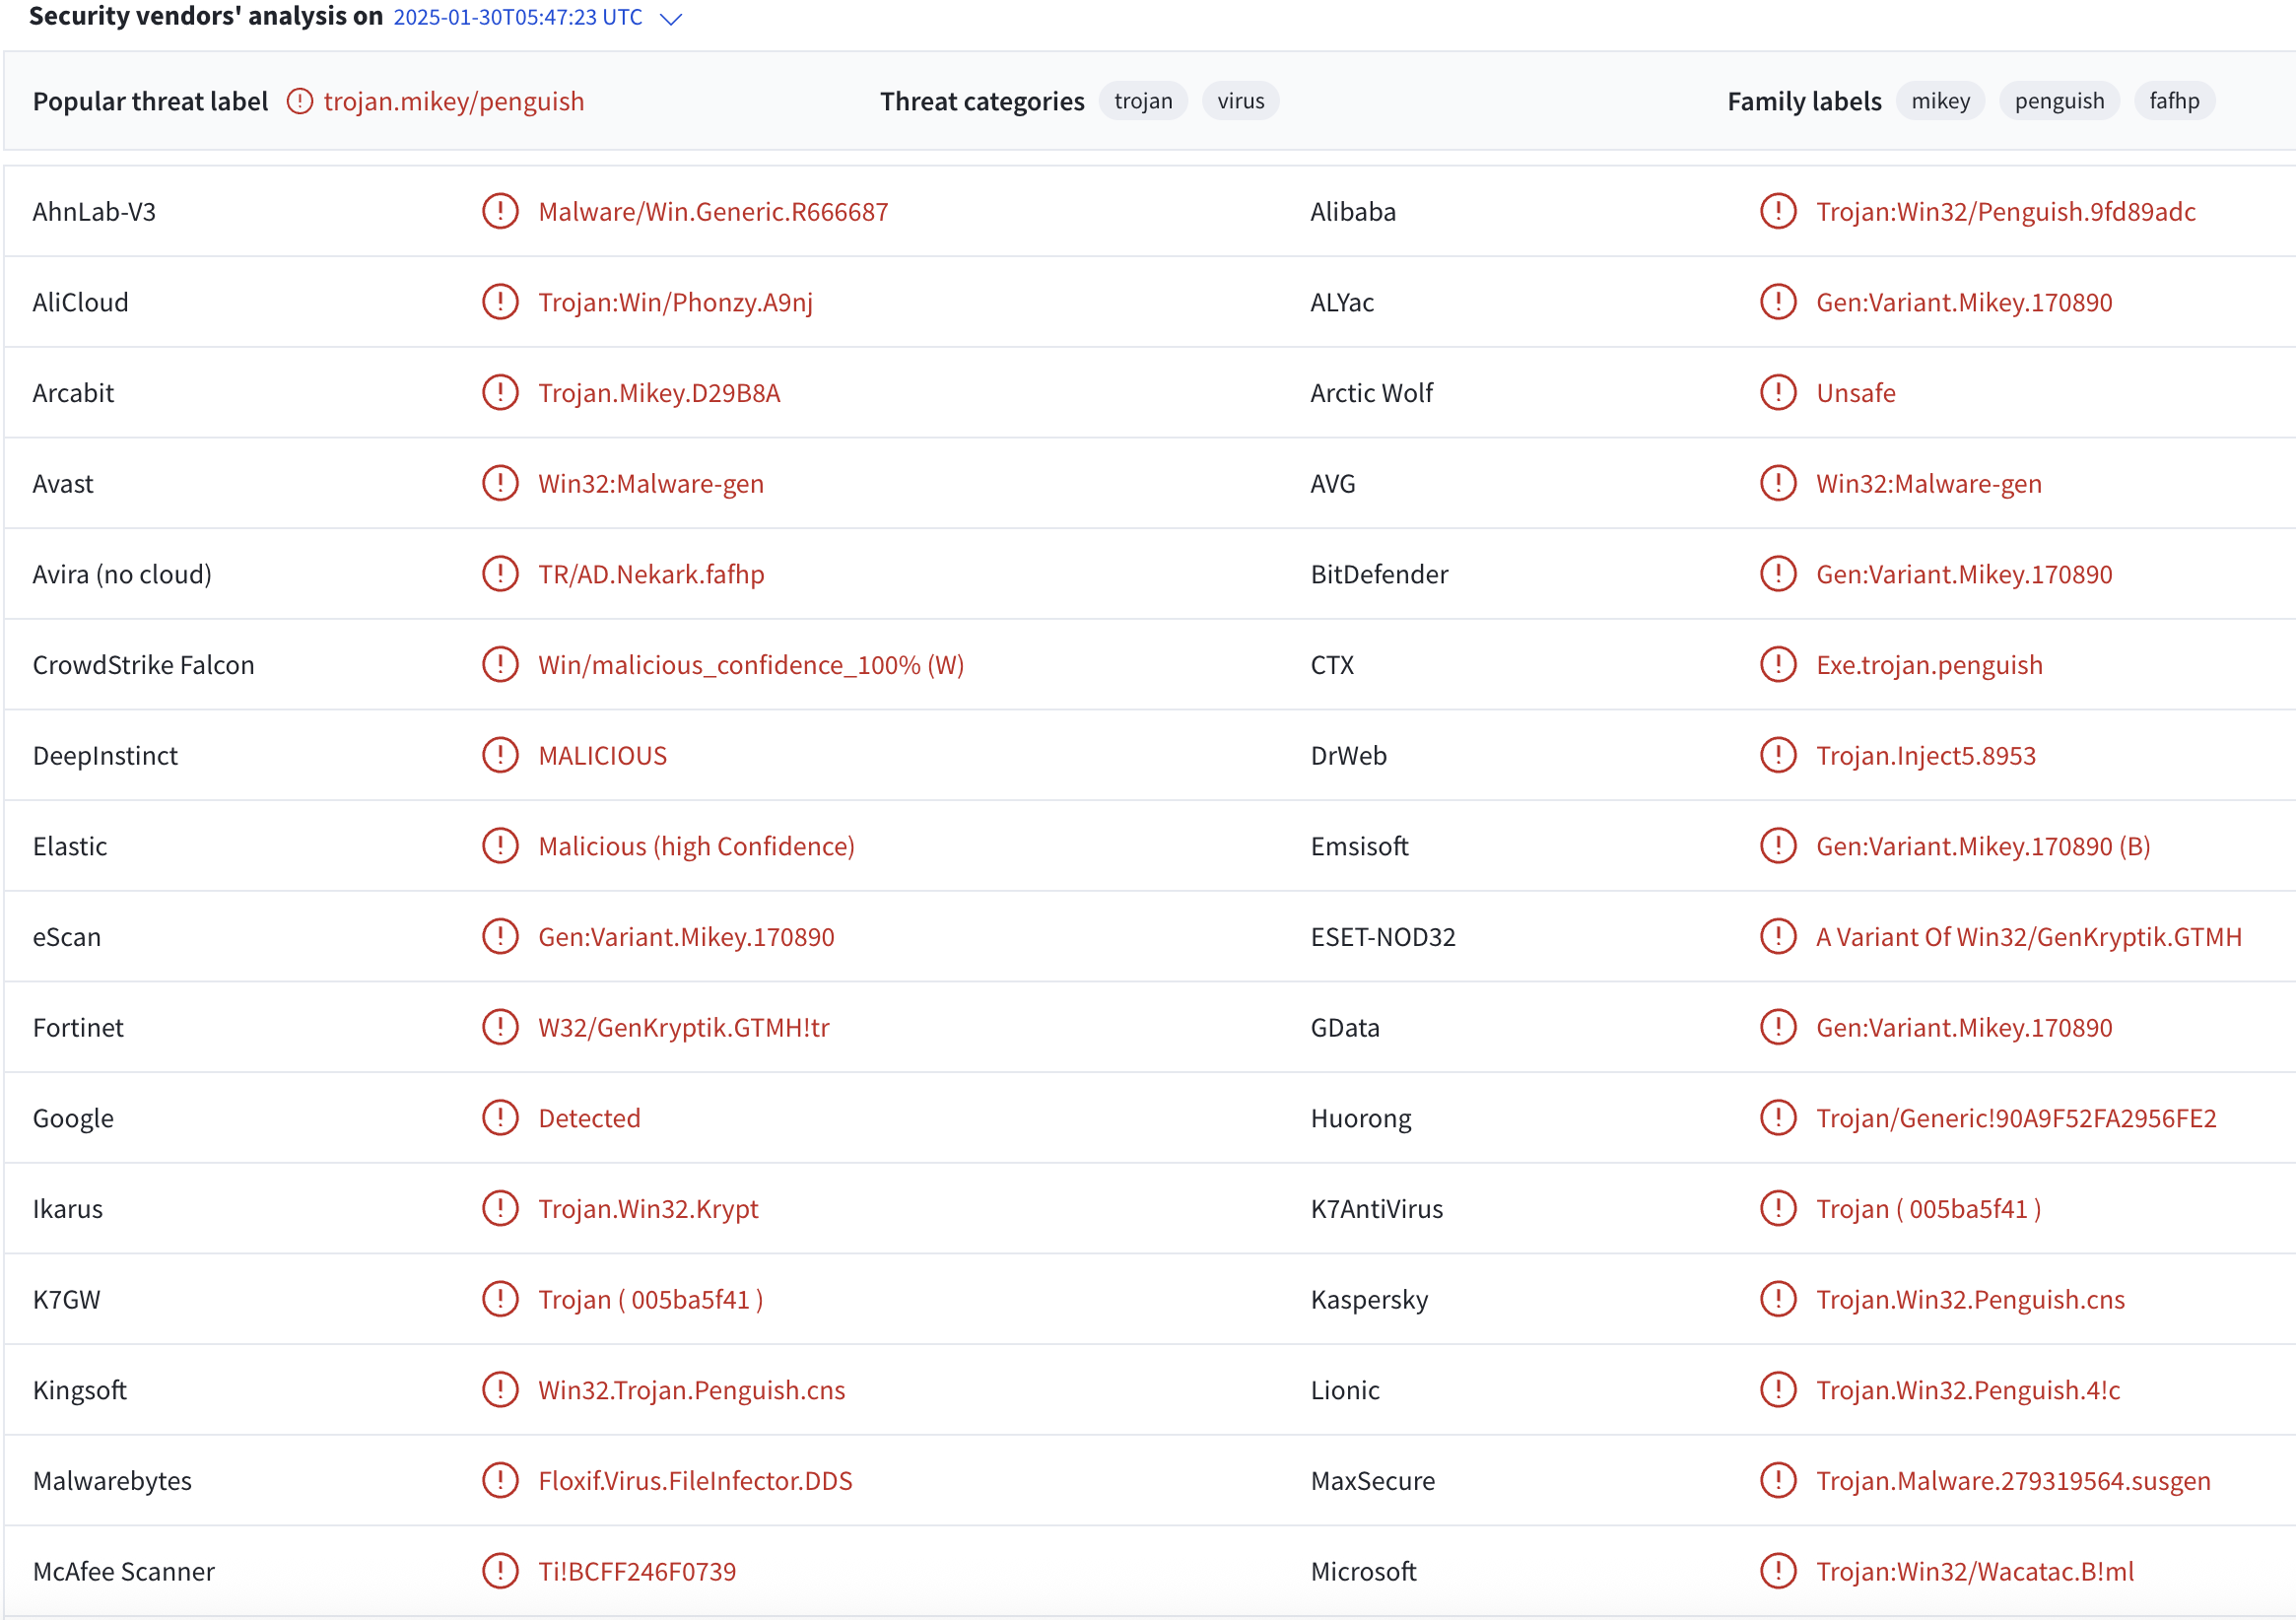Select the Trojan/Generic!90A9F52FA2956FE2 detection text

(x=2016, y=1118)
